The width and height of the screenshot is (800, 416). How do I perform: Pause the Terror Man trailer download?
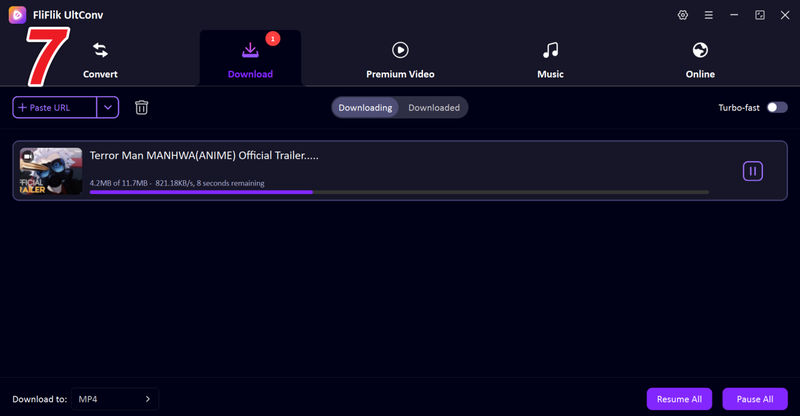753,171
